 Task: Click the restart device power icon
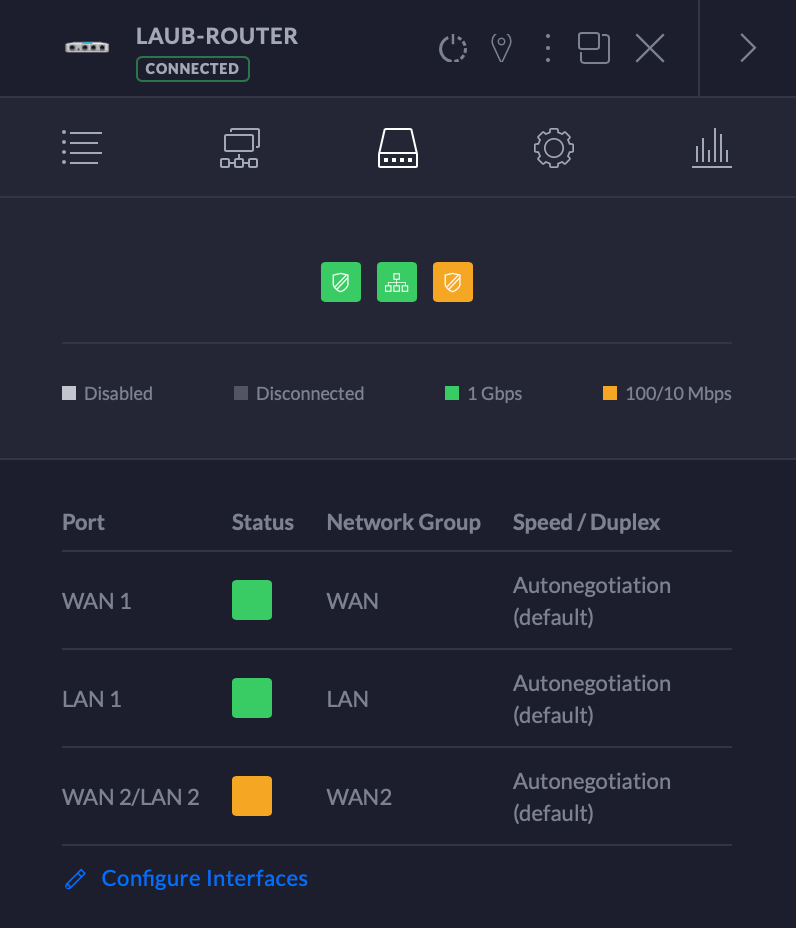point(453,48)
